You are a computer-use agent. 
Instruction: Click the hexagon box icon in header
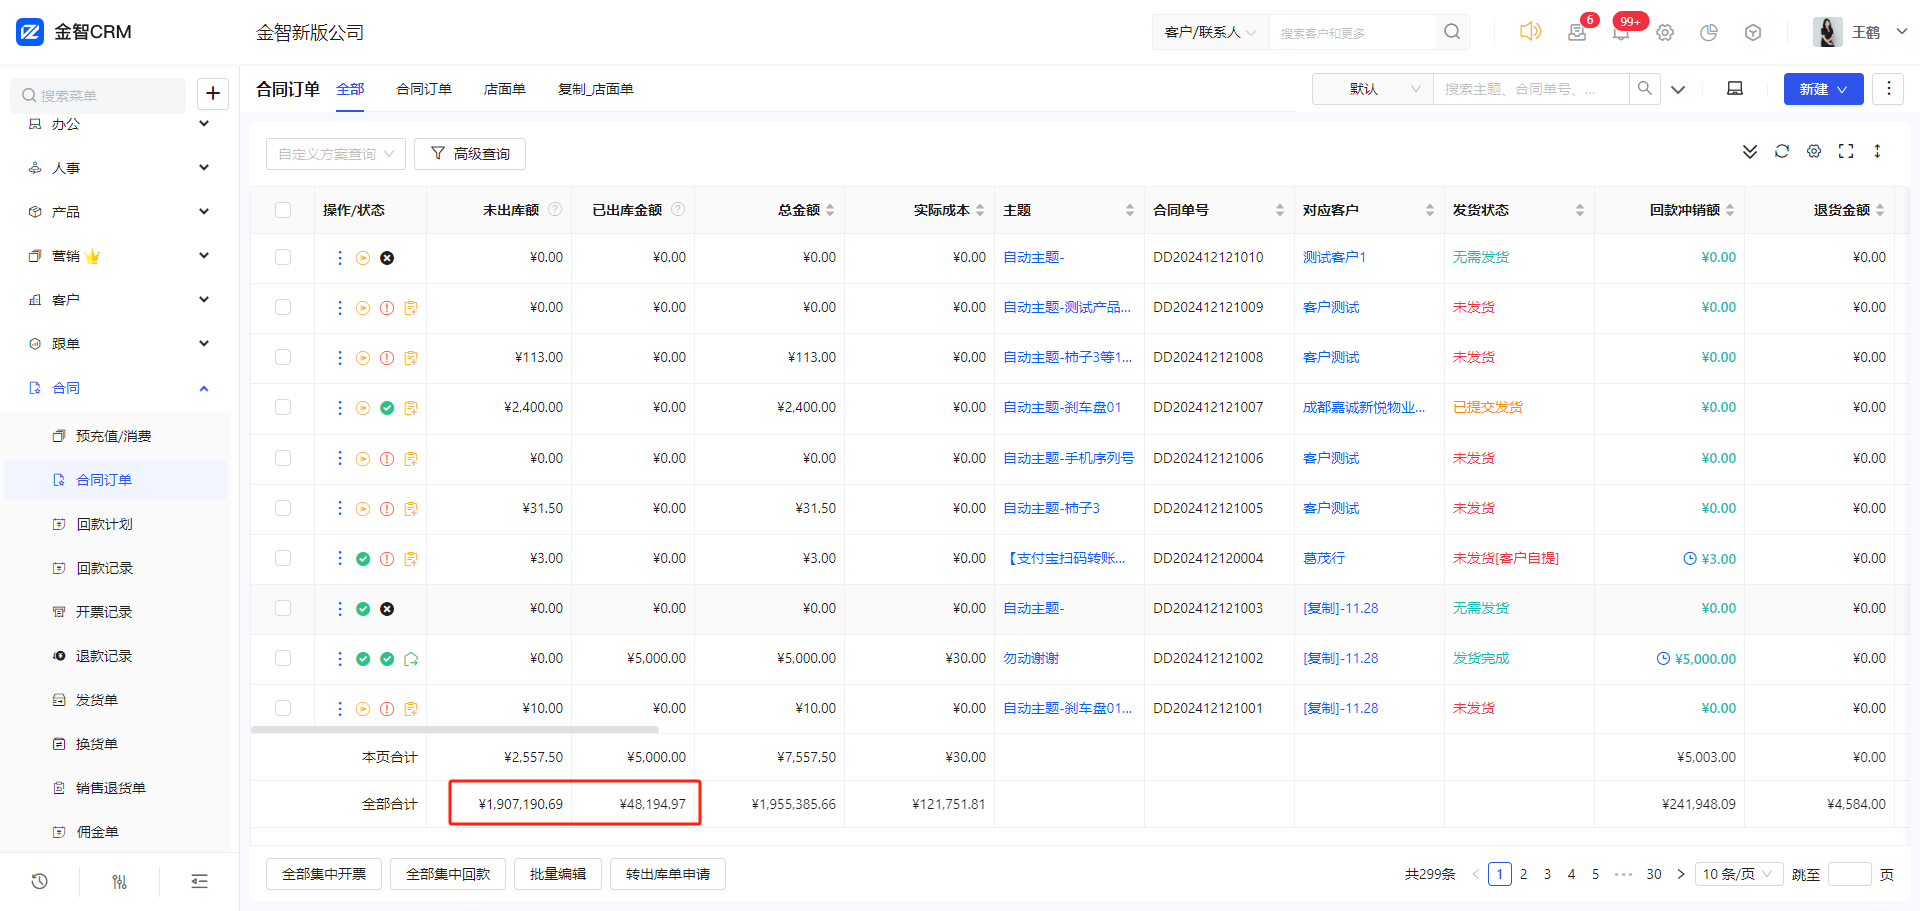[1753, 33]
